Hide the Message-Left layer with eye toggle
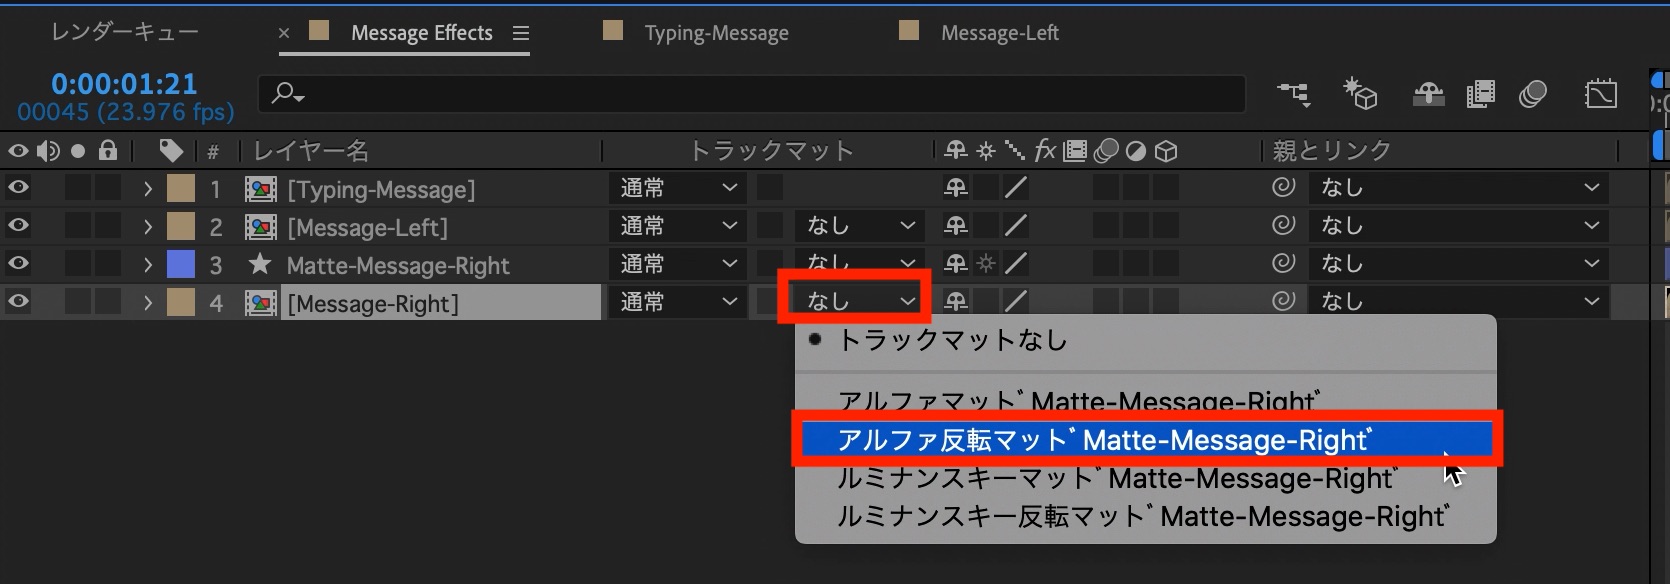 point(18,225)
